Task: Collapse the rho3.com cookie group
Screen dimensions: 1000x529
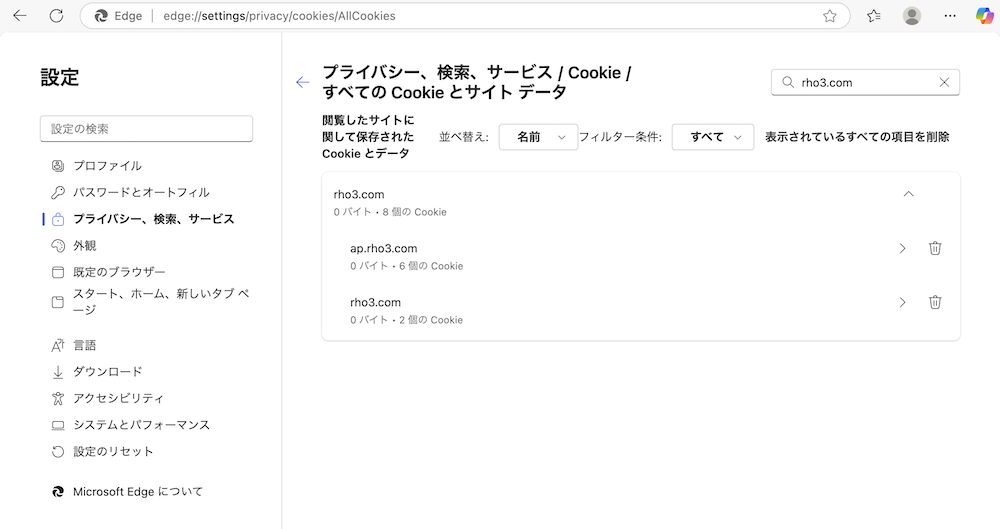Action: pos(909,194)
